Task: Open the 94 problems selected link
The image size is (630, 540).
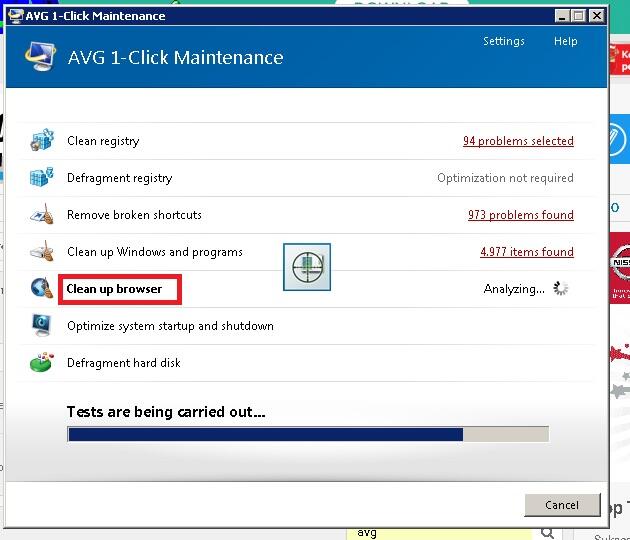Action: coord(518,141)
